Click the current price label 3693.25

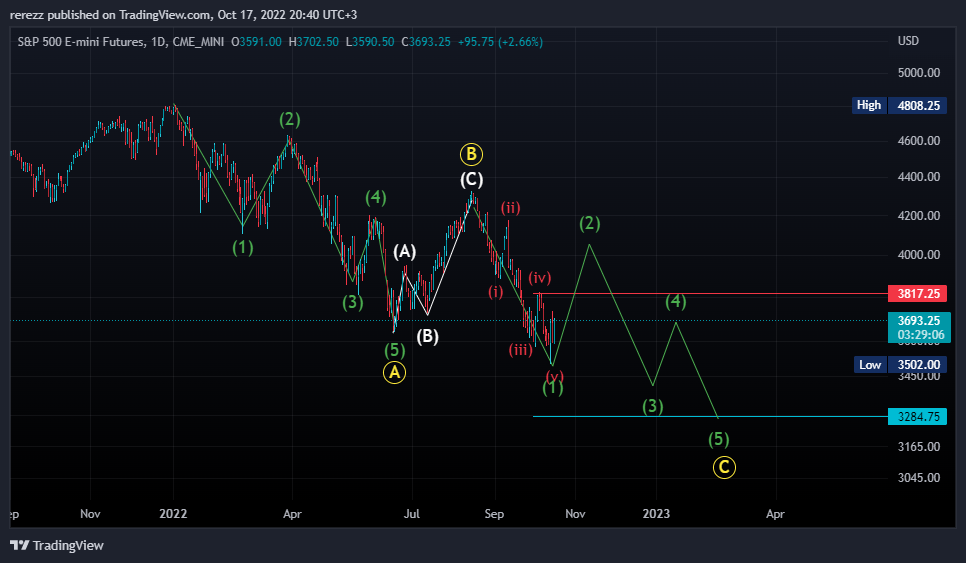click(919, 320)
